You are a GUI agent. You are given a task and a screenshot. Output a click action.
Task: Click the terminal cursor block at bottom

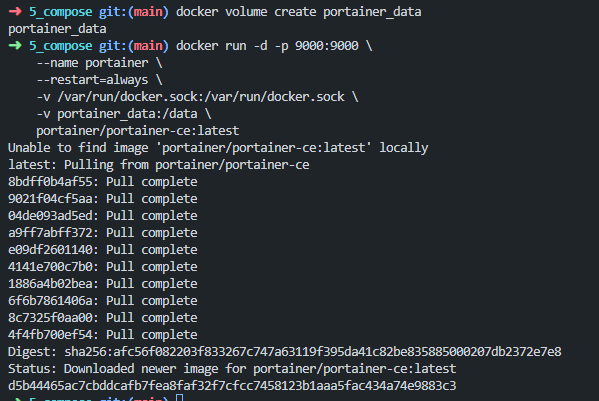point(180,398)
